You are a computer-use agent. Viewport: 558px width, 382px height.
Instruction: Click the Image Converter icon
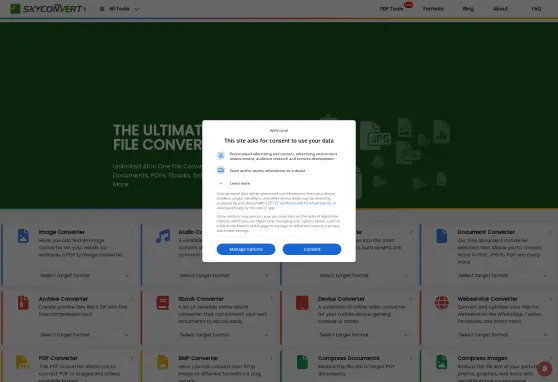point(23,236)
